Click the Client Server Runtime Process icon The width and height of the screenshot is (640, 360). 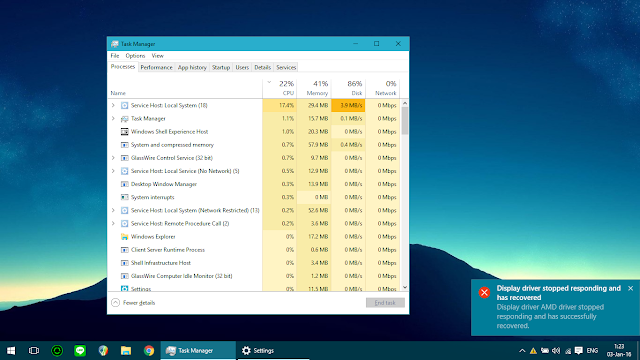(x=124, y=250)
